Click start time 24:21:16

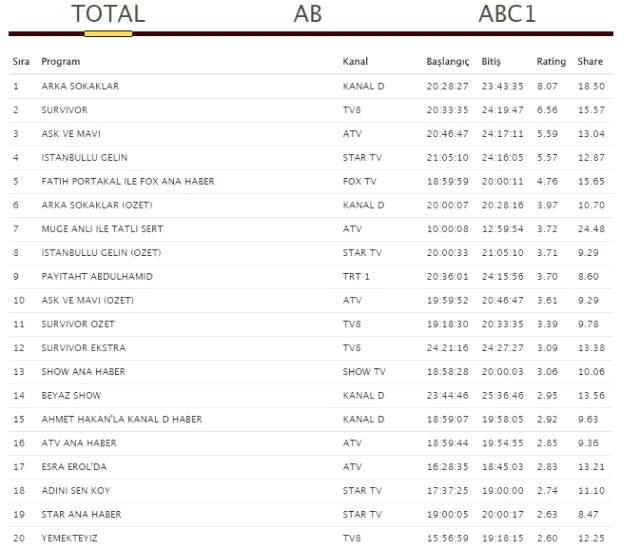point(447,348)
